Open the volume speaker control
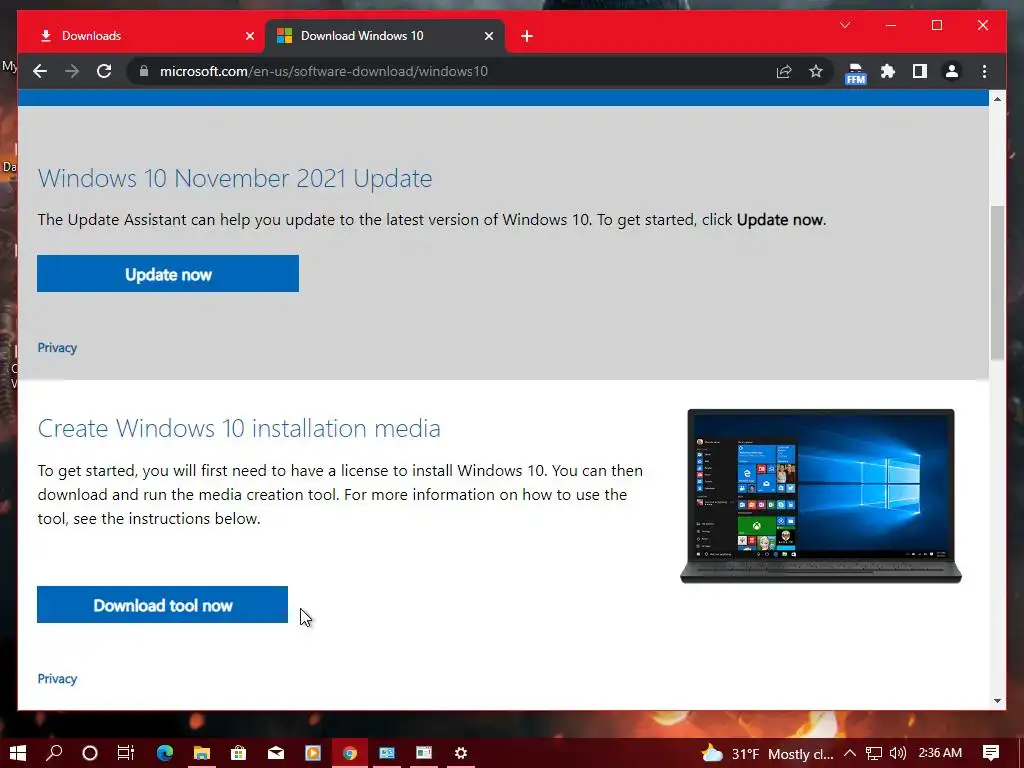 pos(898,753)
